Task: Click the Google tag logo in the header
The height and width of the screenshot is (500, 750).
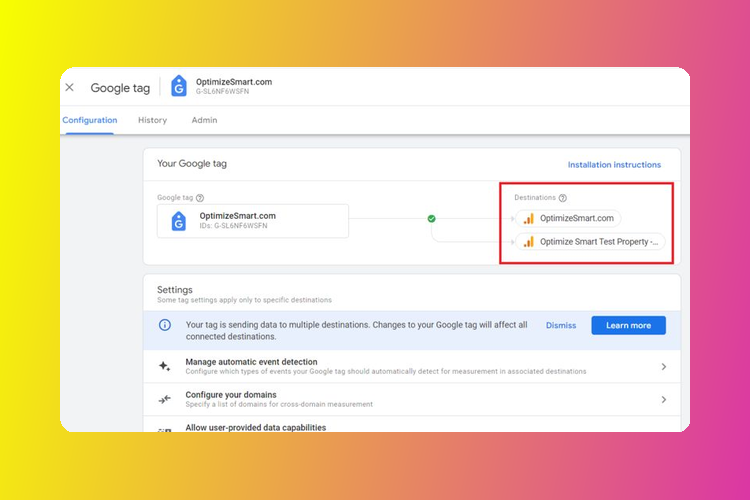Action: point(178,86)
